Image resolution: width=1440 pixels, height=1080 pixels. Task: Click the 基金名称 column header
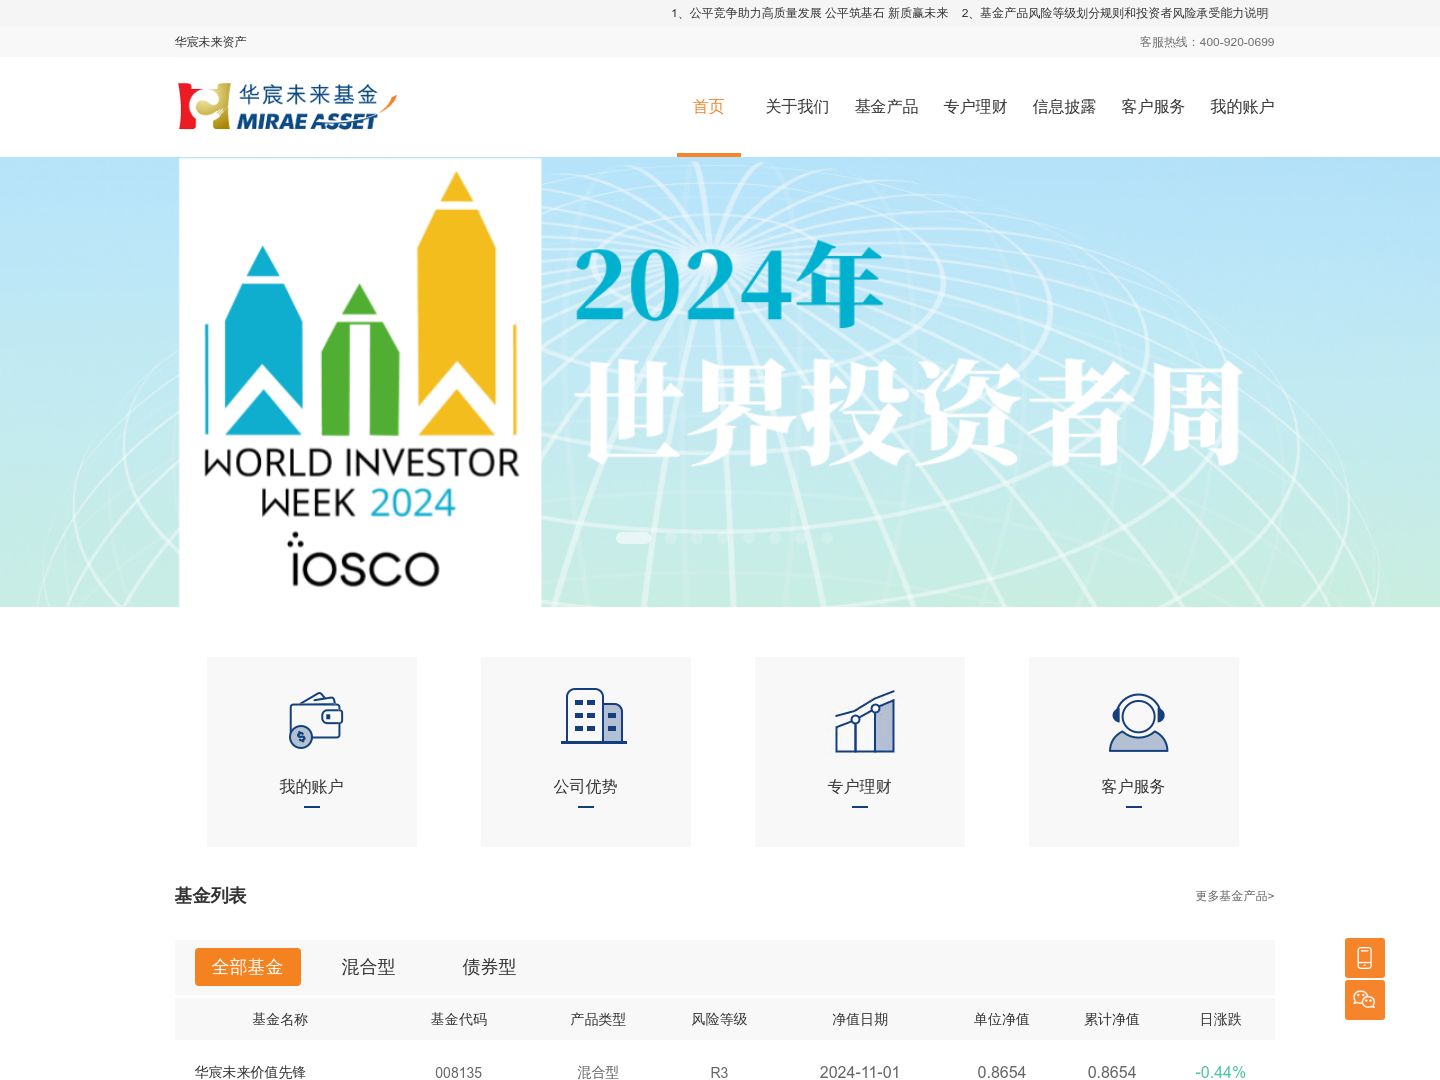click(x=280, y=1019)
